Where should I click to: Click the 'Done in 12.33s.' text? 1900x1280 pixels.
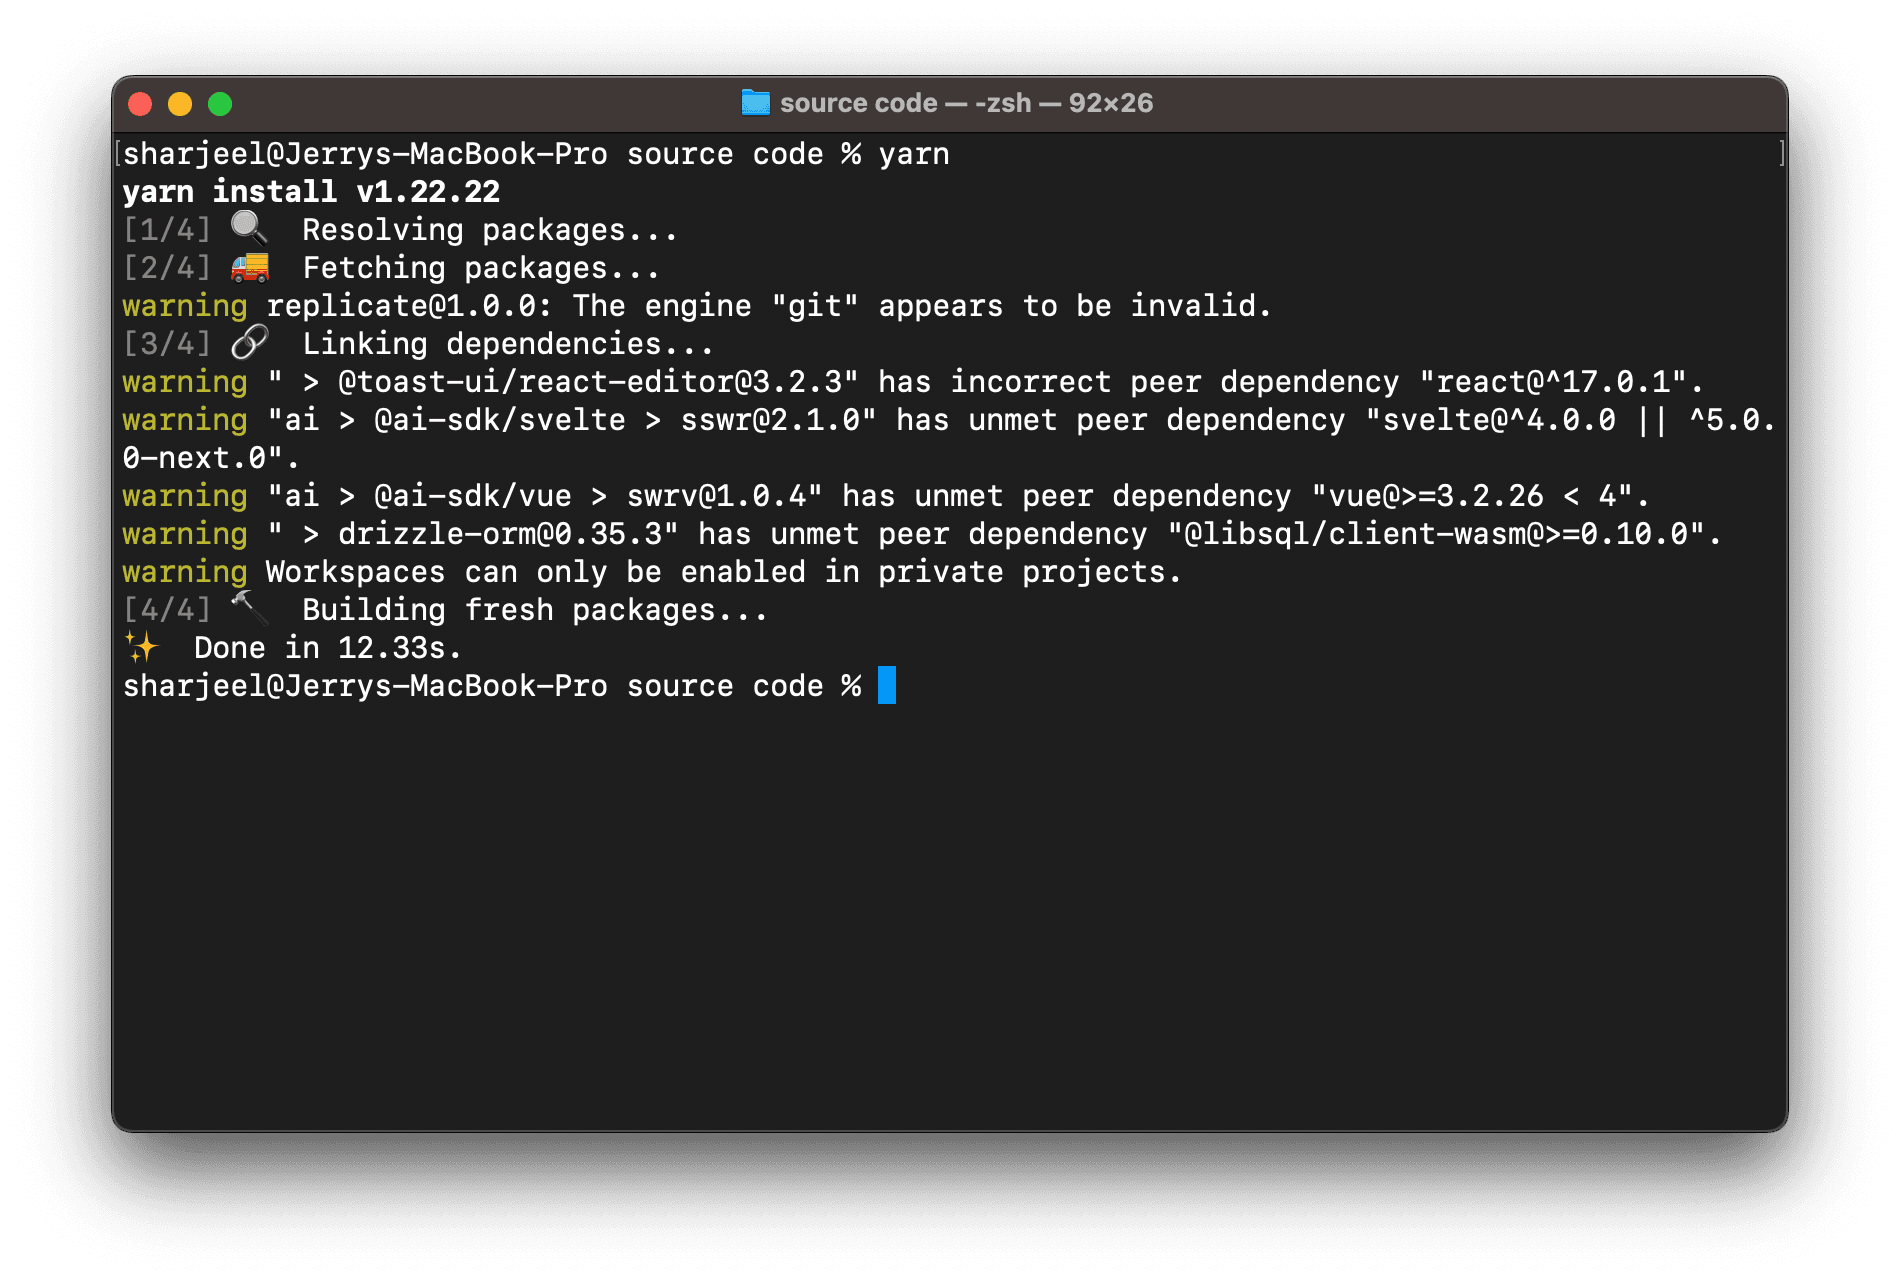(328, 648)
